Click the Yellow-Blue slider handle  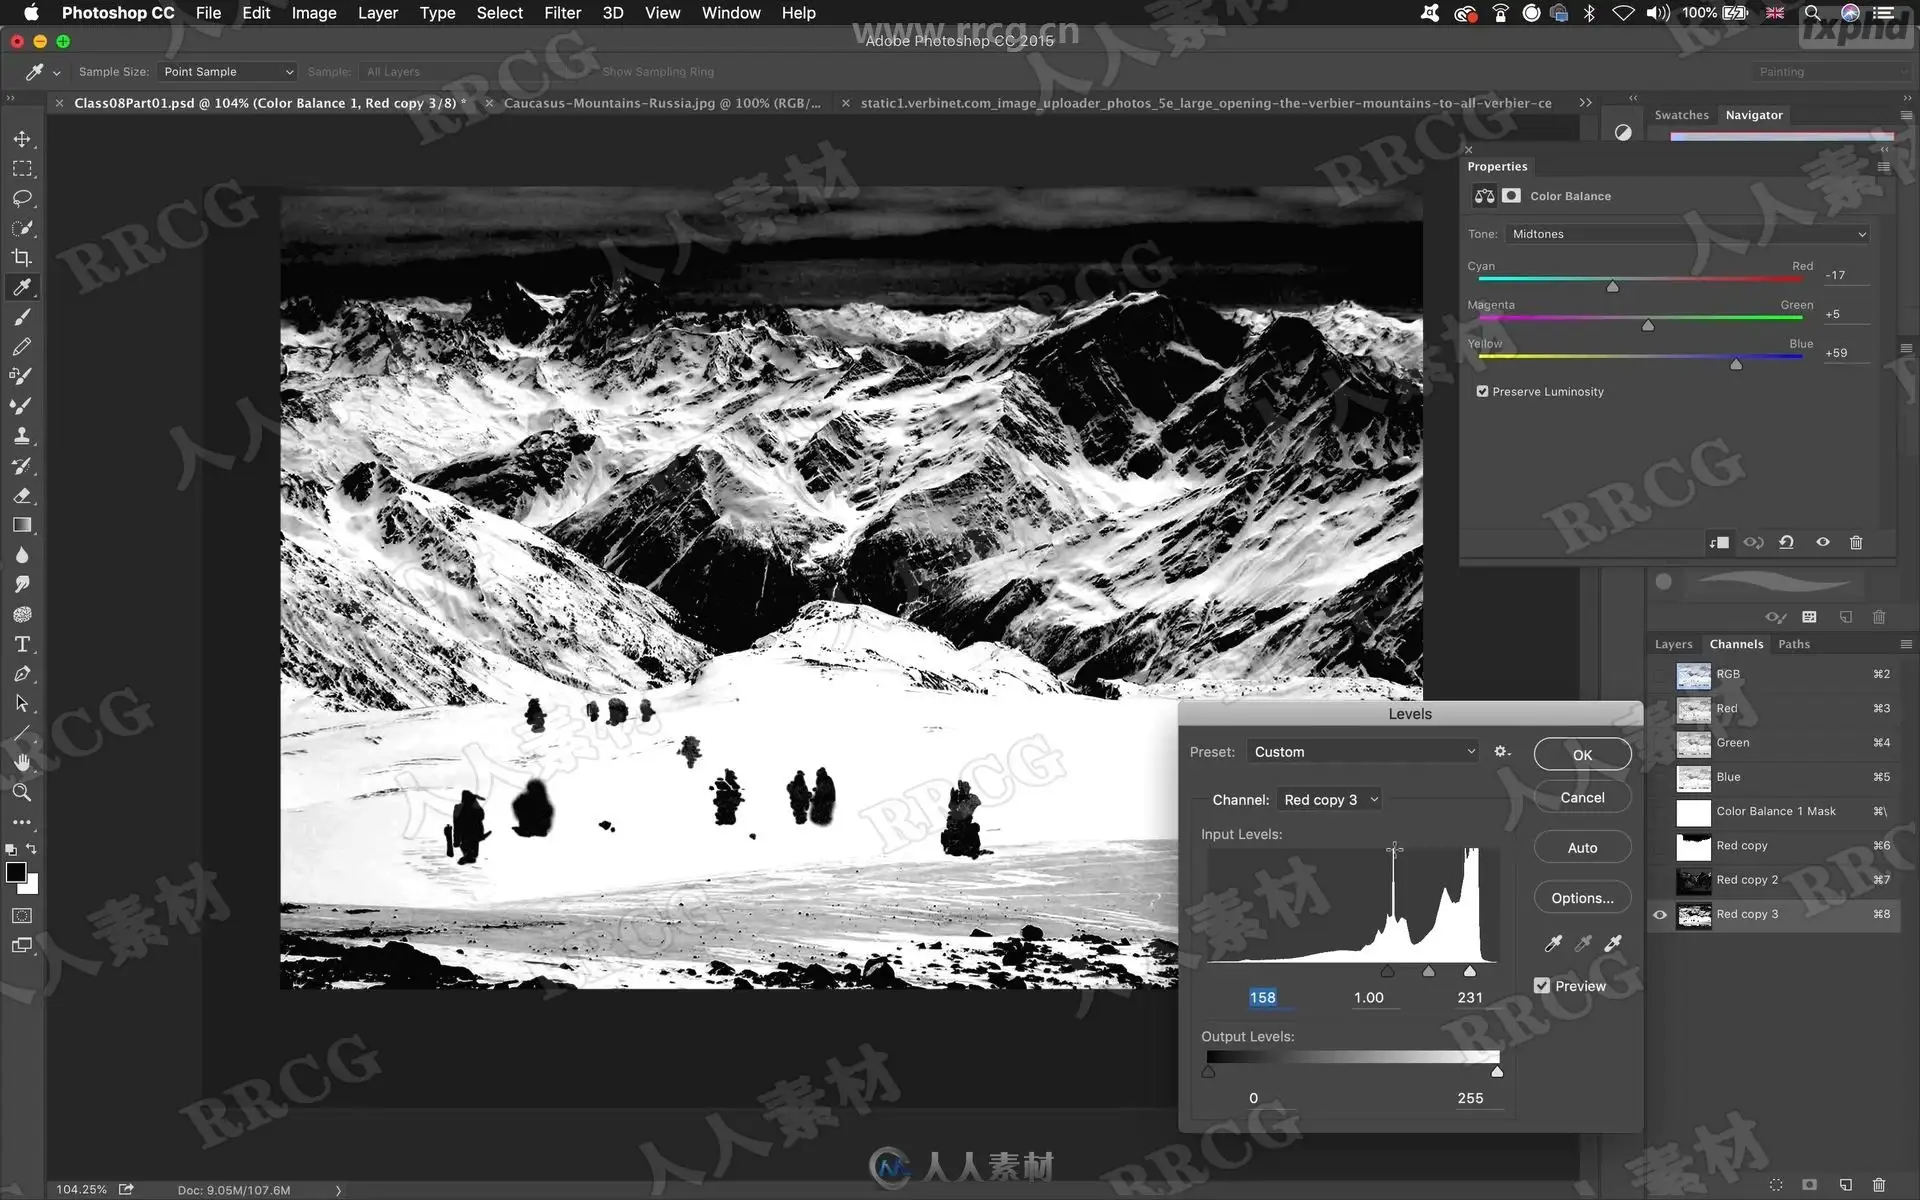(x=1736, y=364)
